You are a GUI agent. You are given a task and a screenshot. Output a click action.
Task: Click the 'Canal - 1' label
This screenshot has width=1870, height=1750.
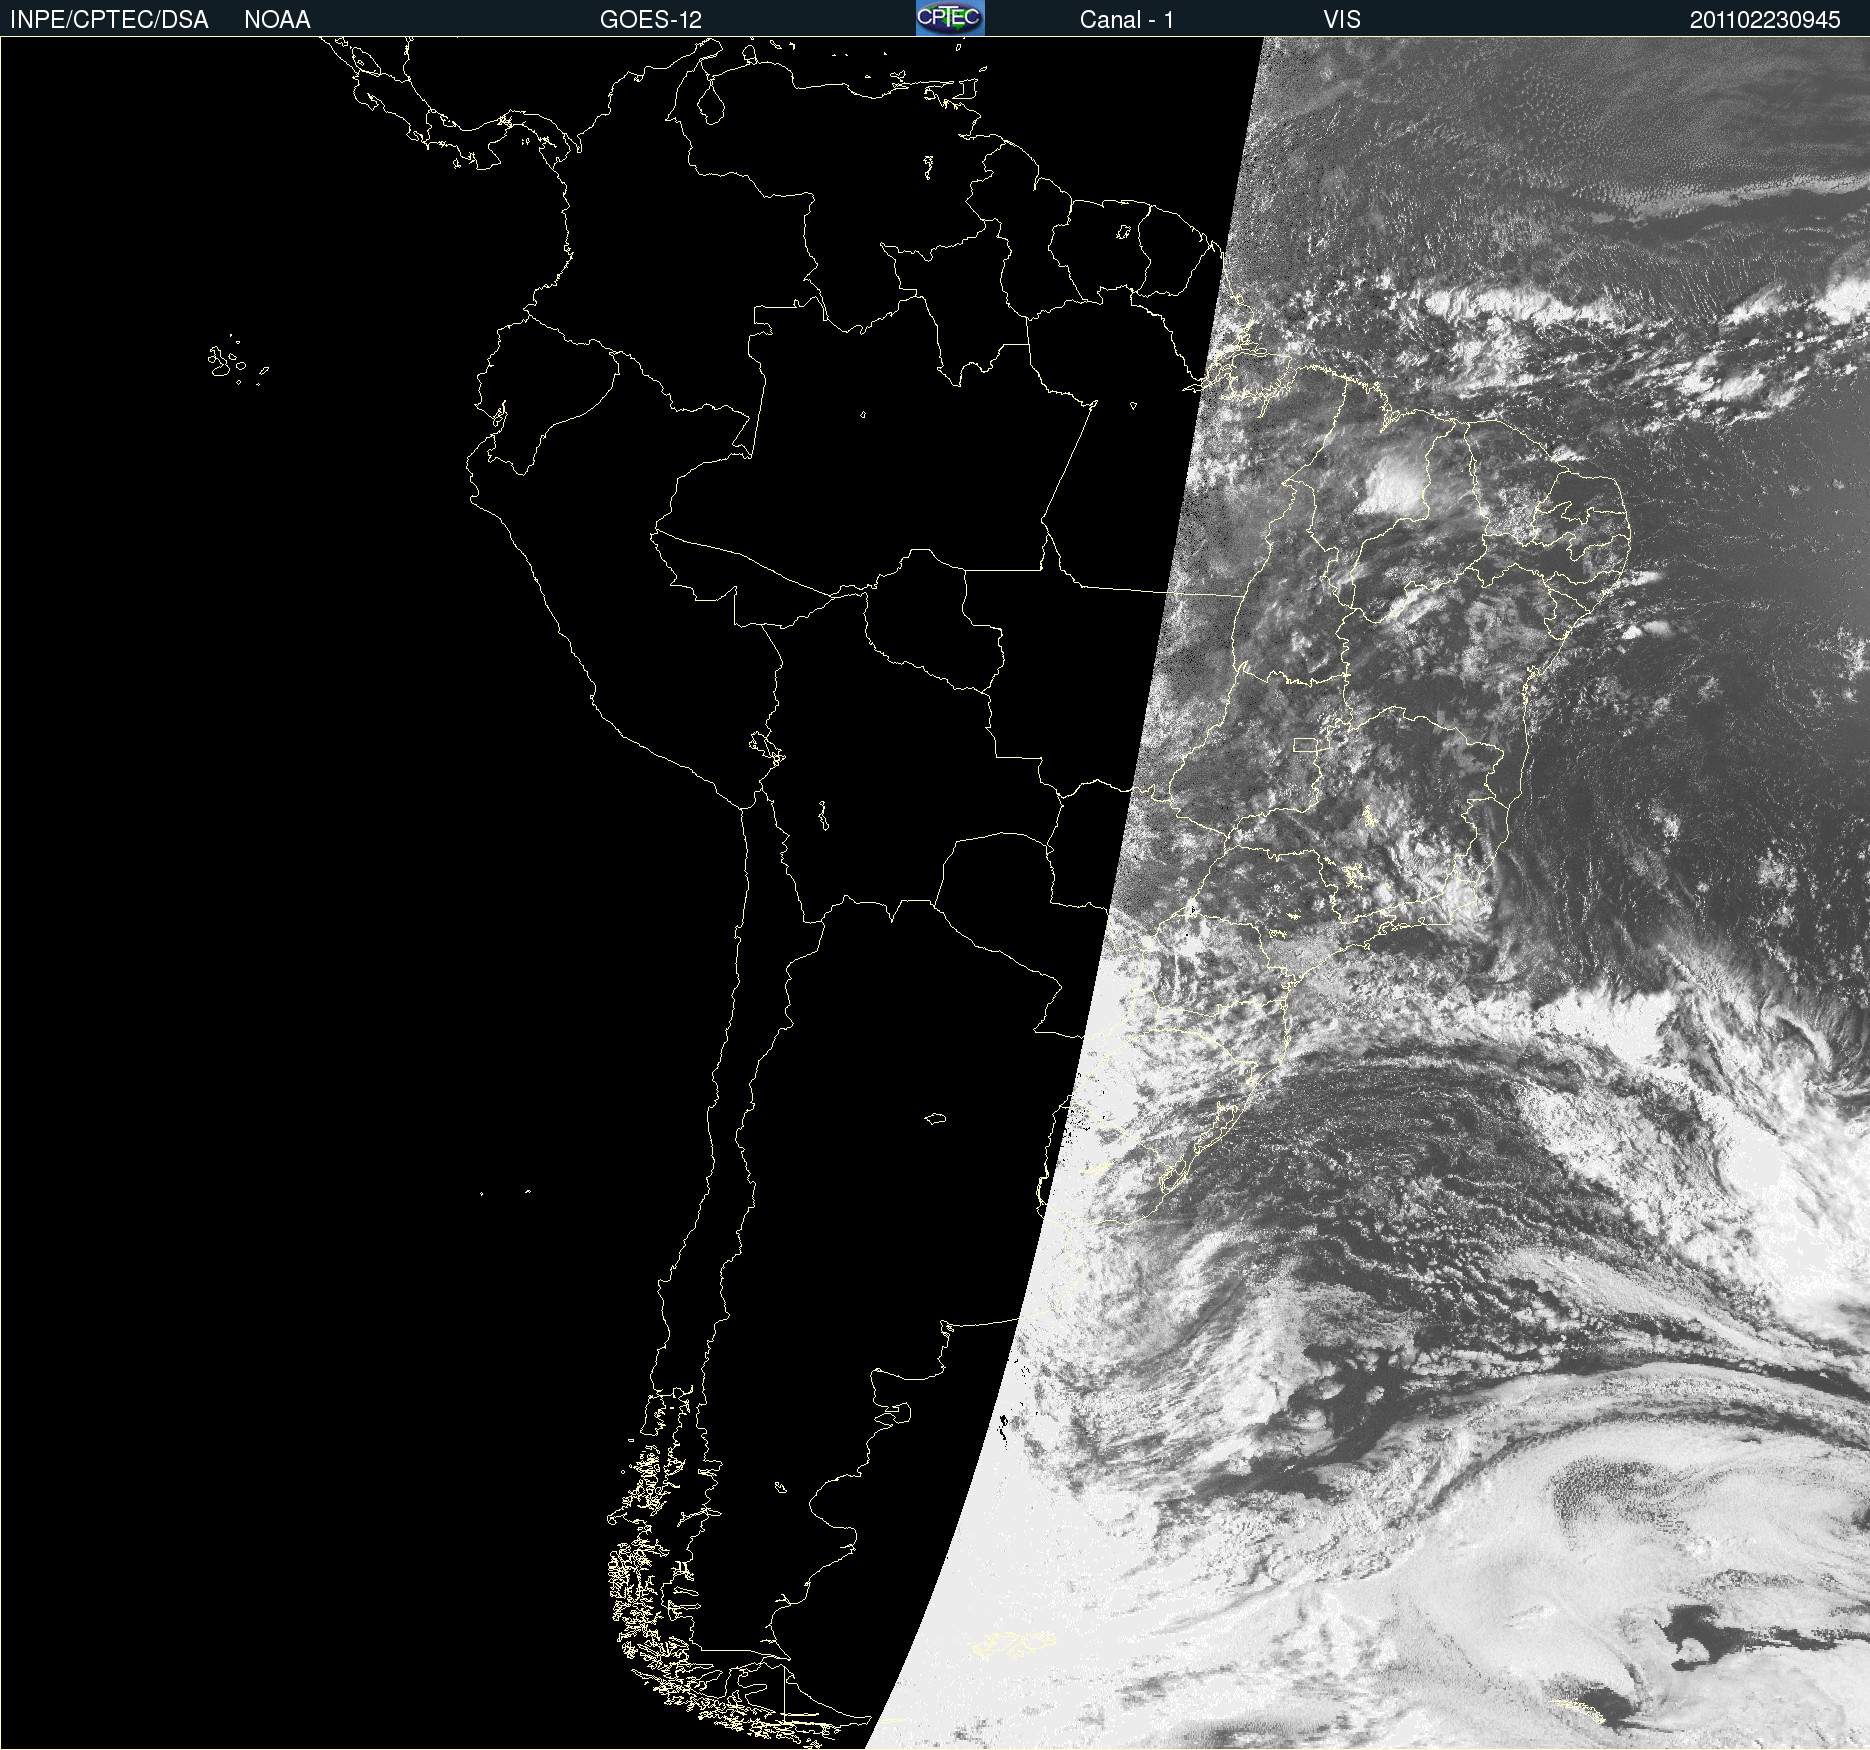(1126, 20)
